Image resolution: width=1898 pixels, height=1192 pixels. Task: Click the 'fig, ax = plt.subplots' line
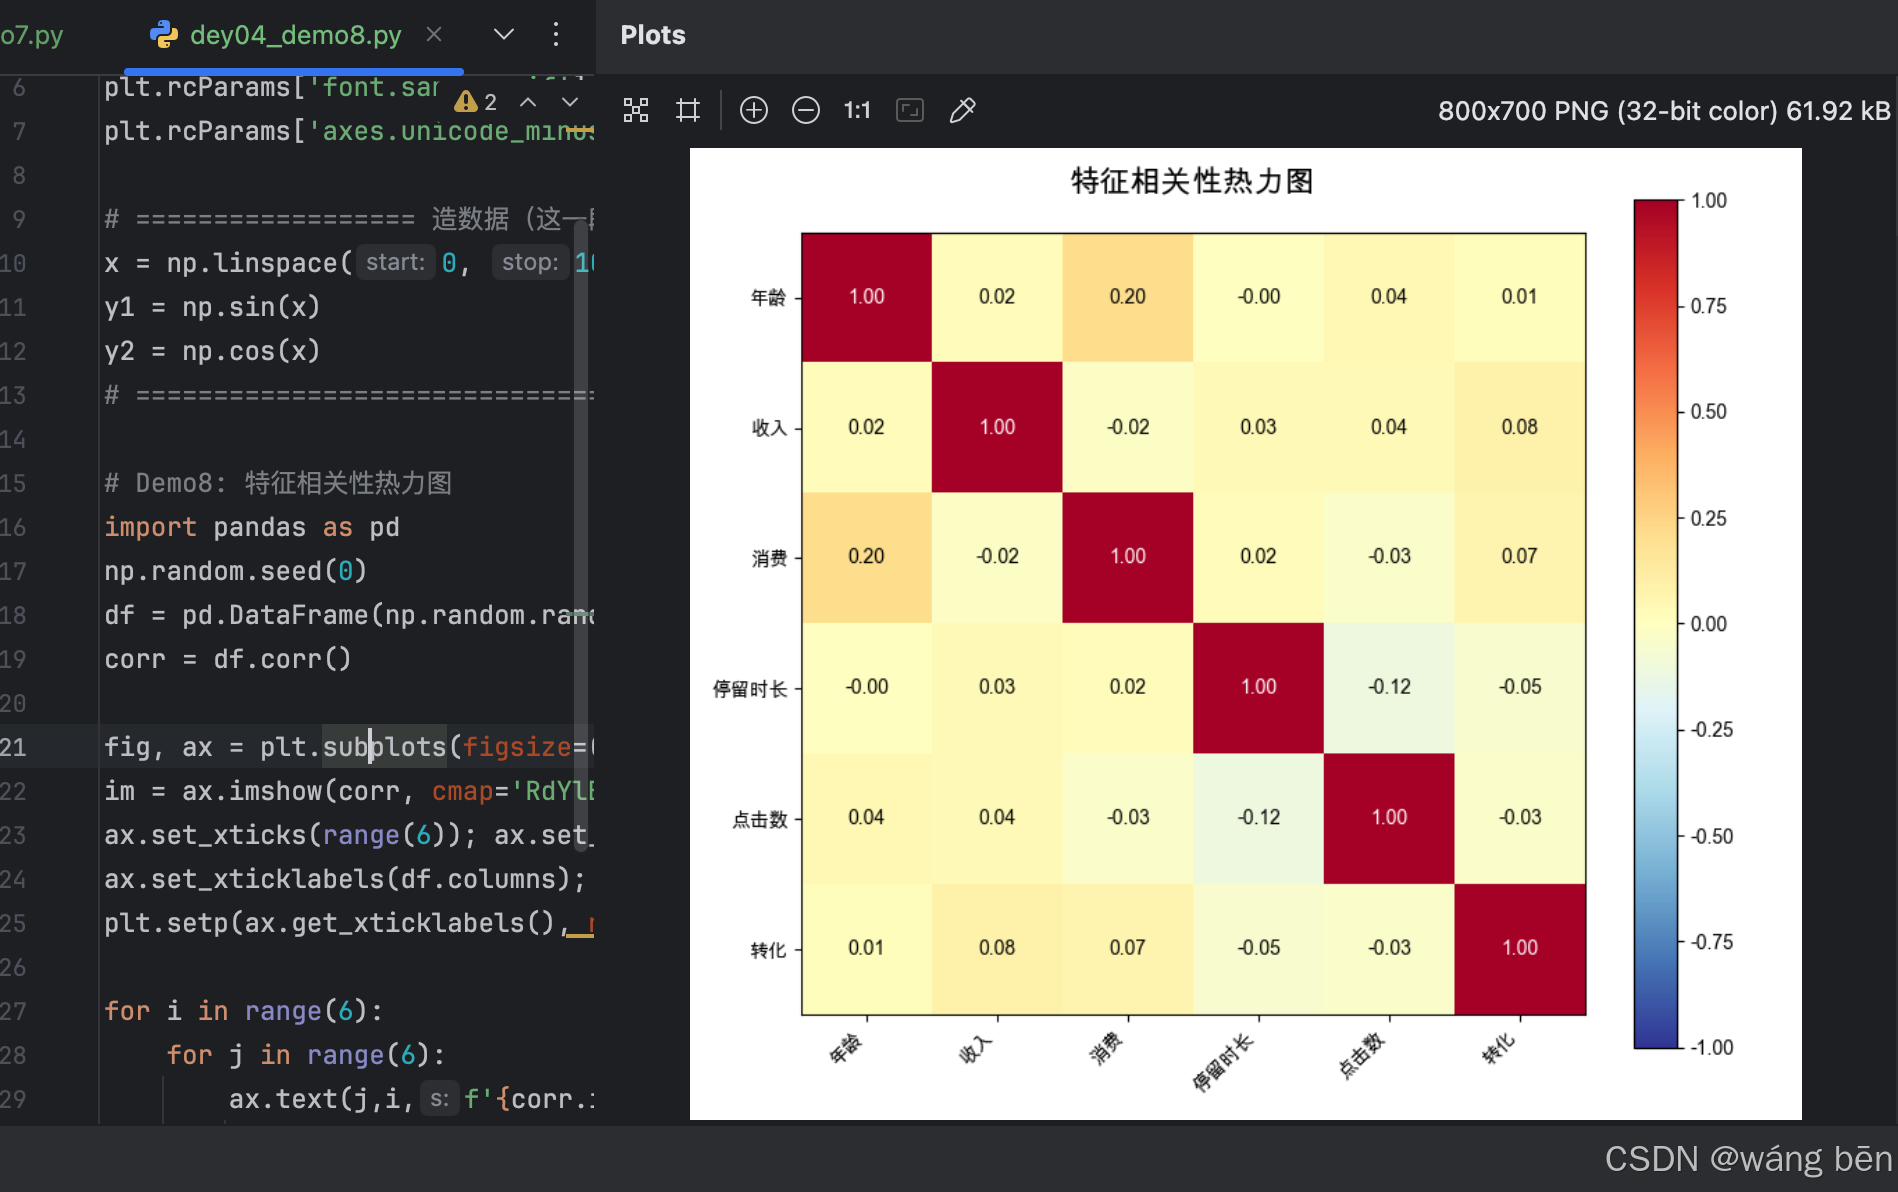[349, 747]
